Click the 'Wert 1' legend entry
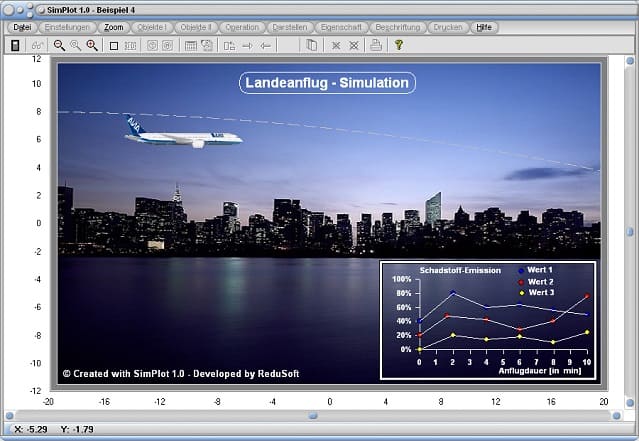This screenshot has width=639, height=441. click(x=535, y=270)
